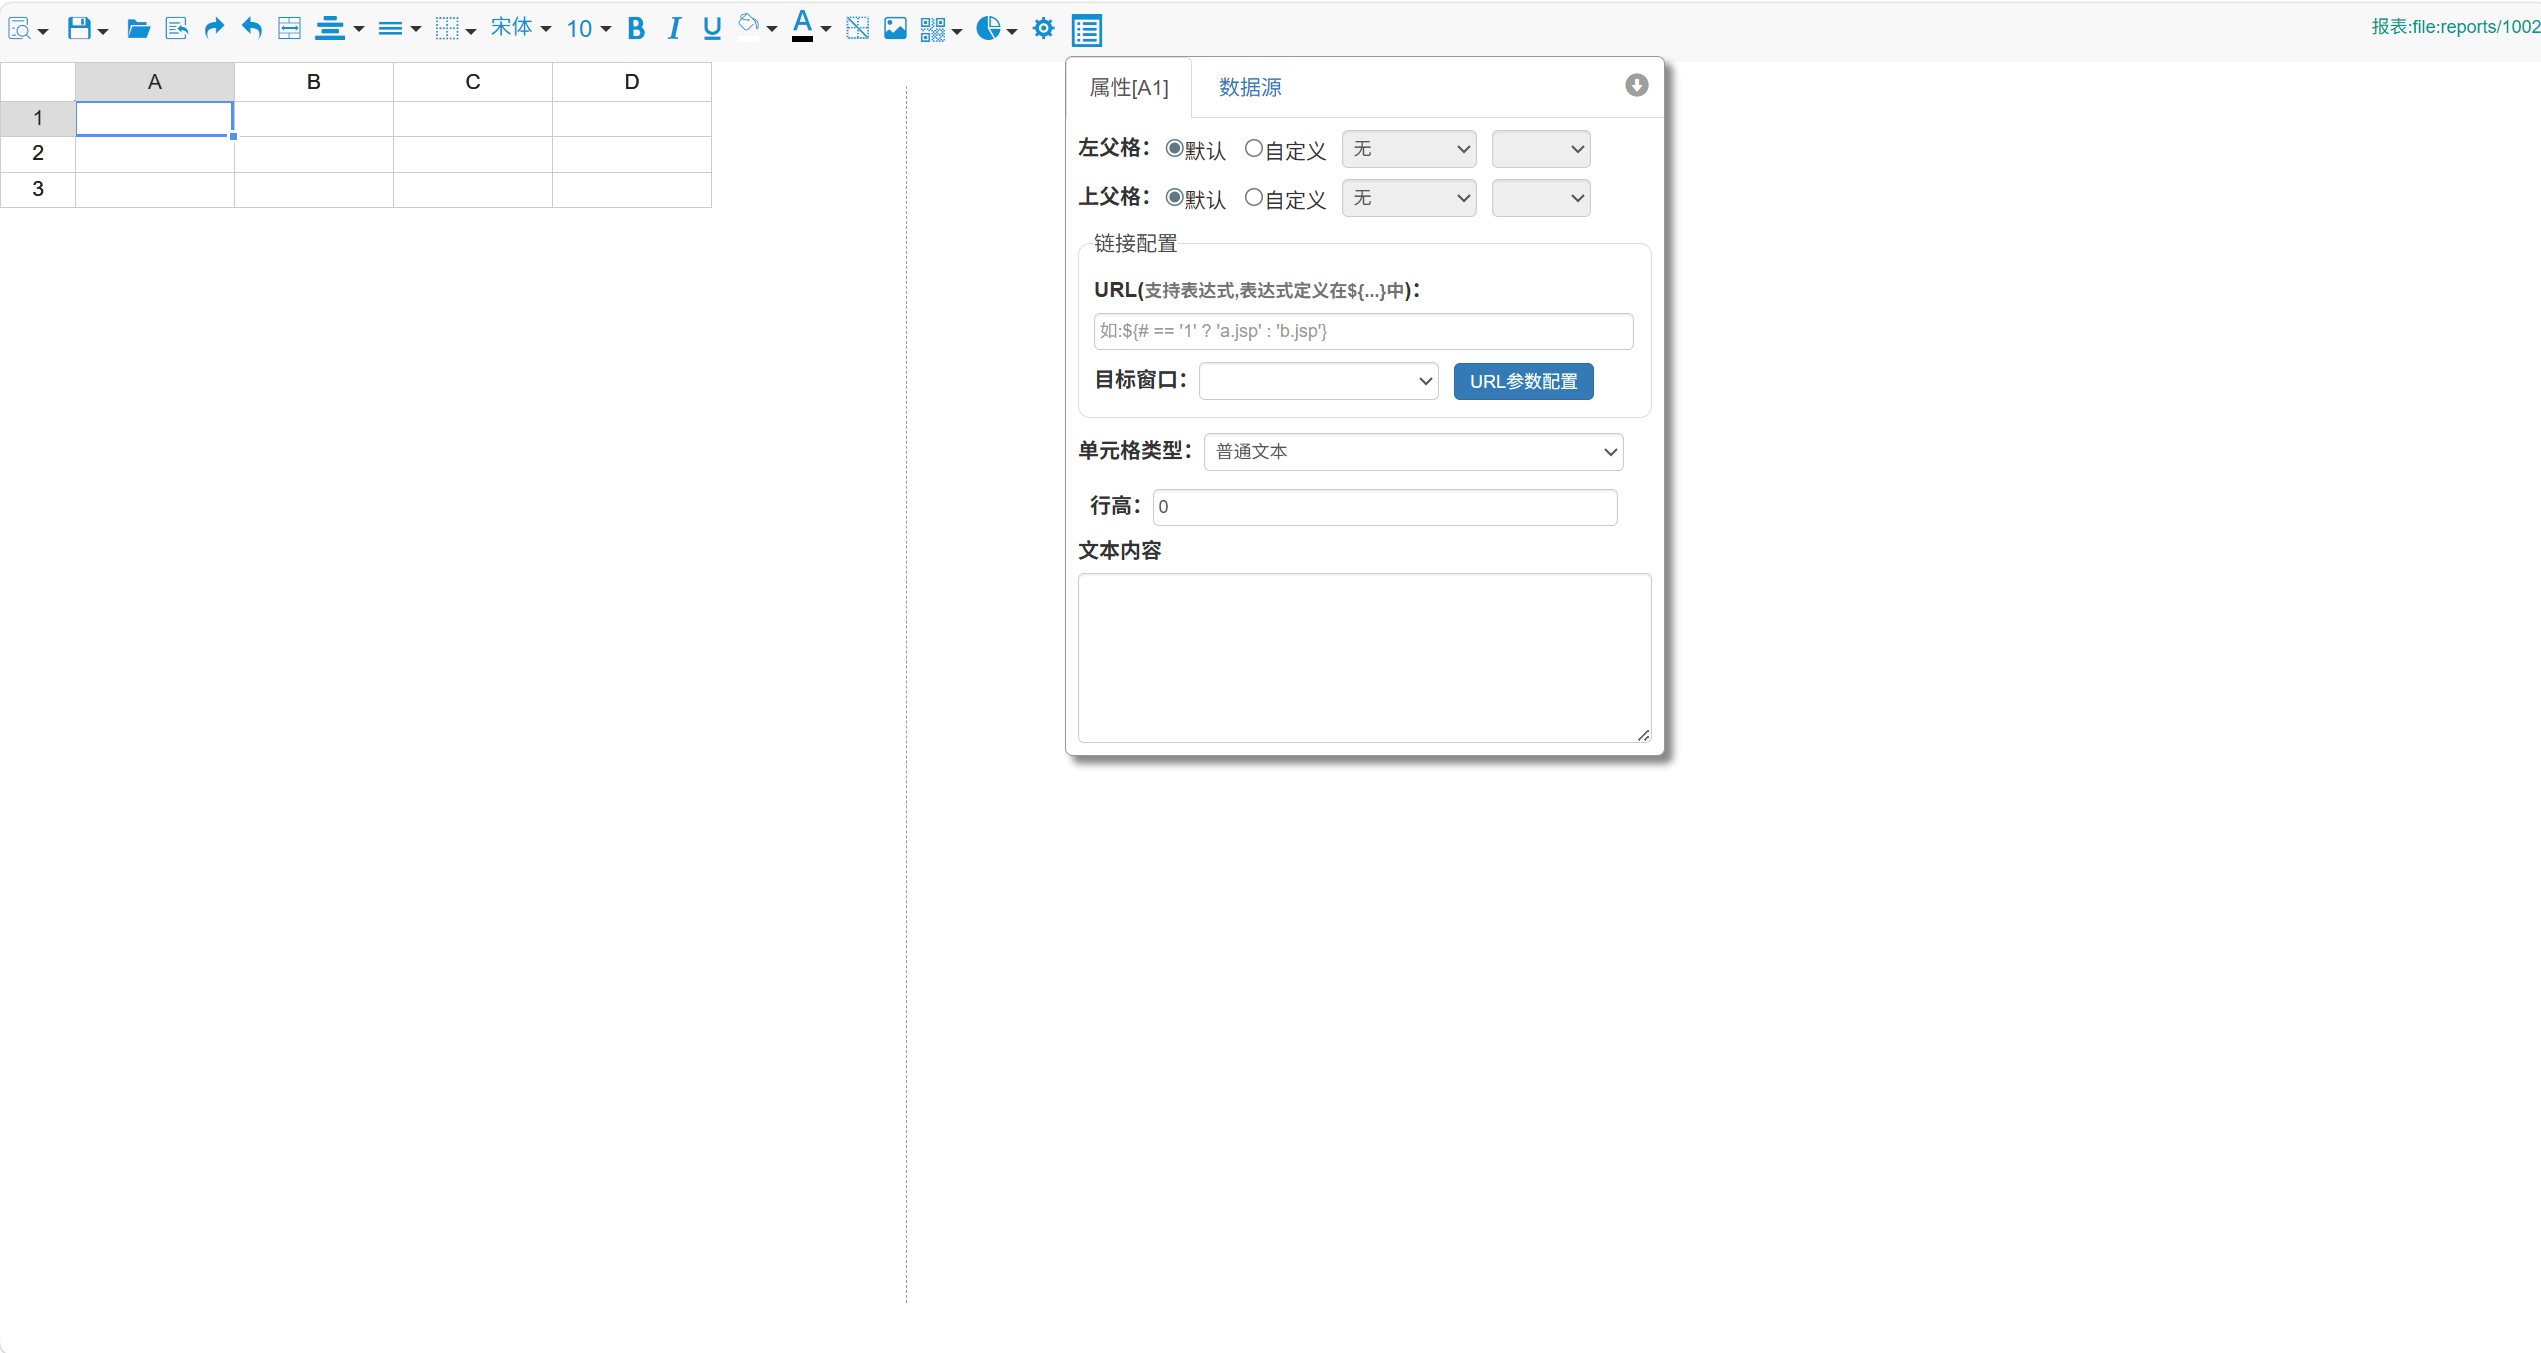Toggle italic formatting
Viewport: 2541px width, 1353px height.
tap(674, 29)
